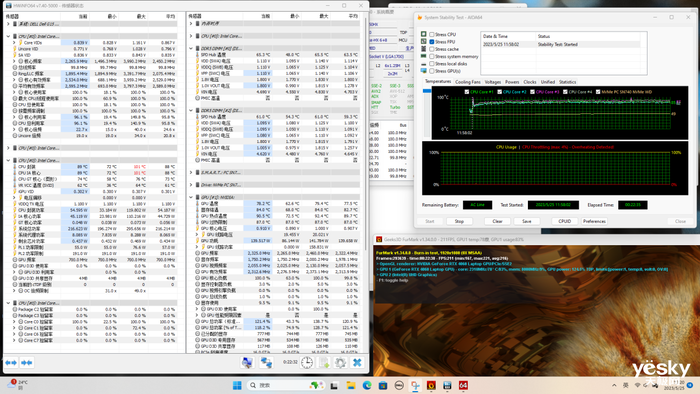This screenshot has height=394, width=700.
Task: Show hidden system tray icons chevron
Action: (x=614, y=385)
